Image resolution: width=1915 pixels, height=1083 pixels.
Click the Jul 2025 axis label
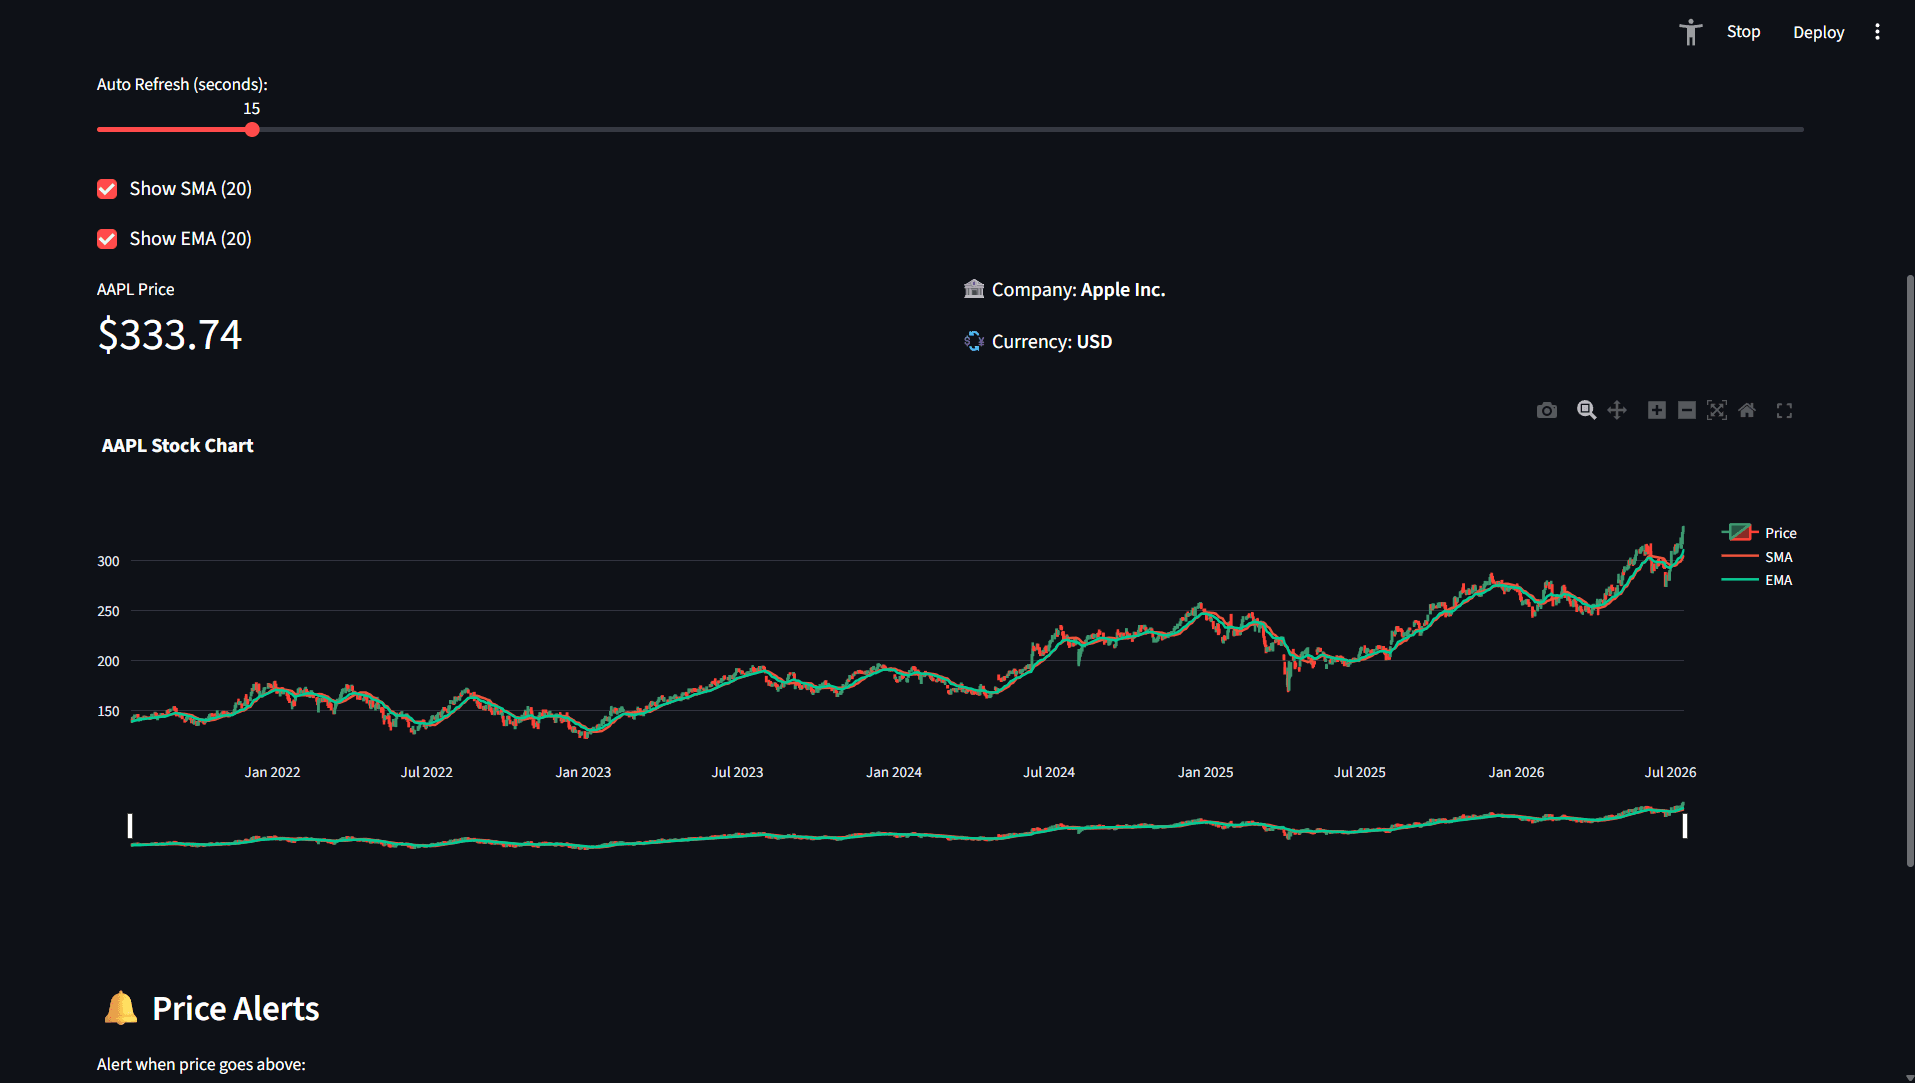coord(1360,772)
